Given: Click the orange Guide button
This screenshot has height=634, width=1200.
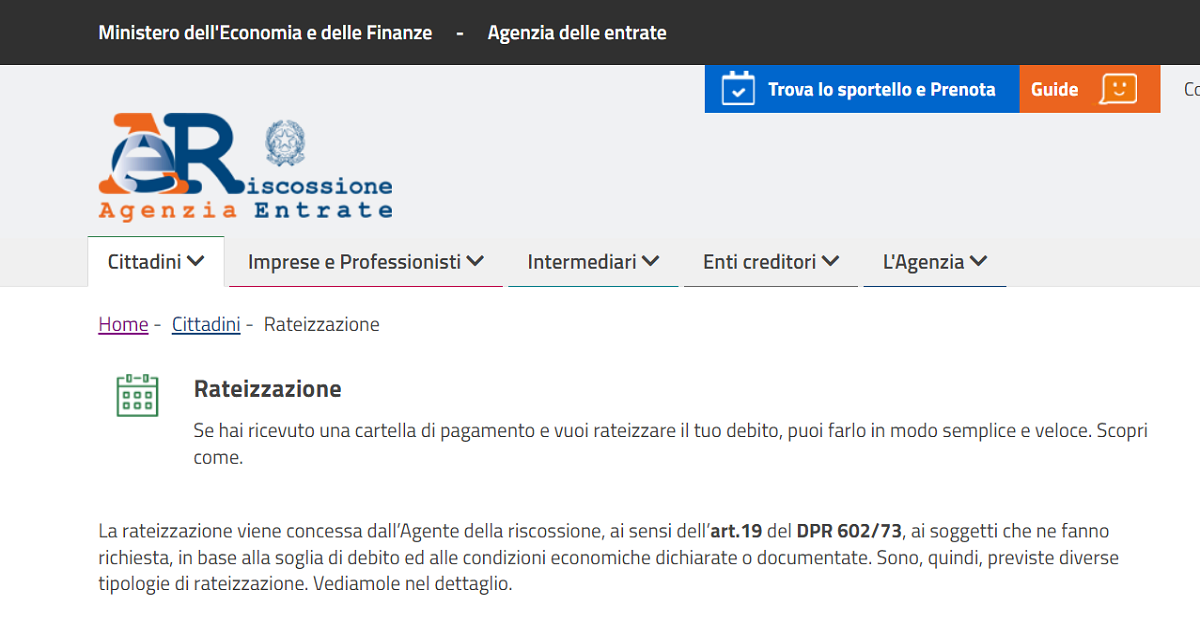Looking at the screenshot, I should tap(1090, 89).
